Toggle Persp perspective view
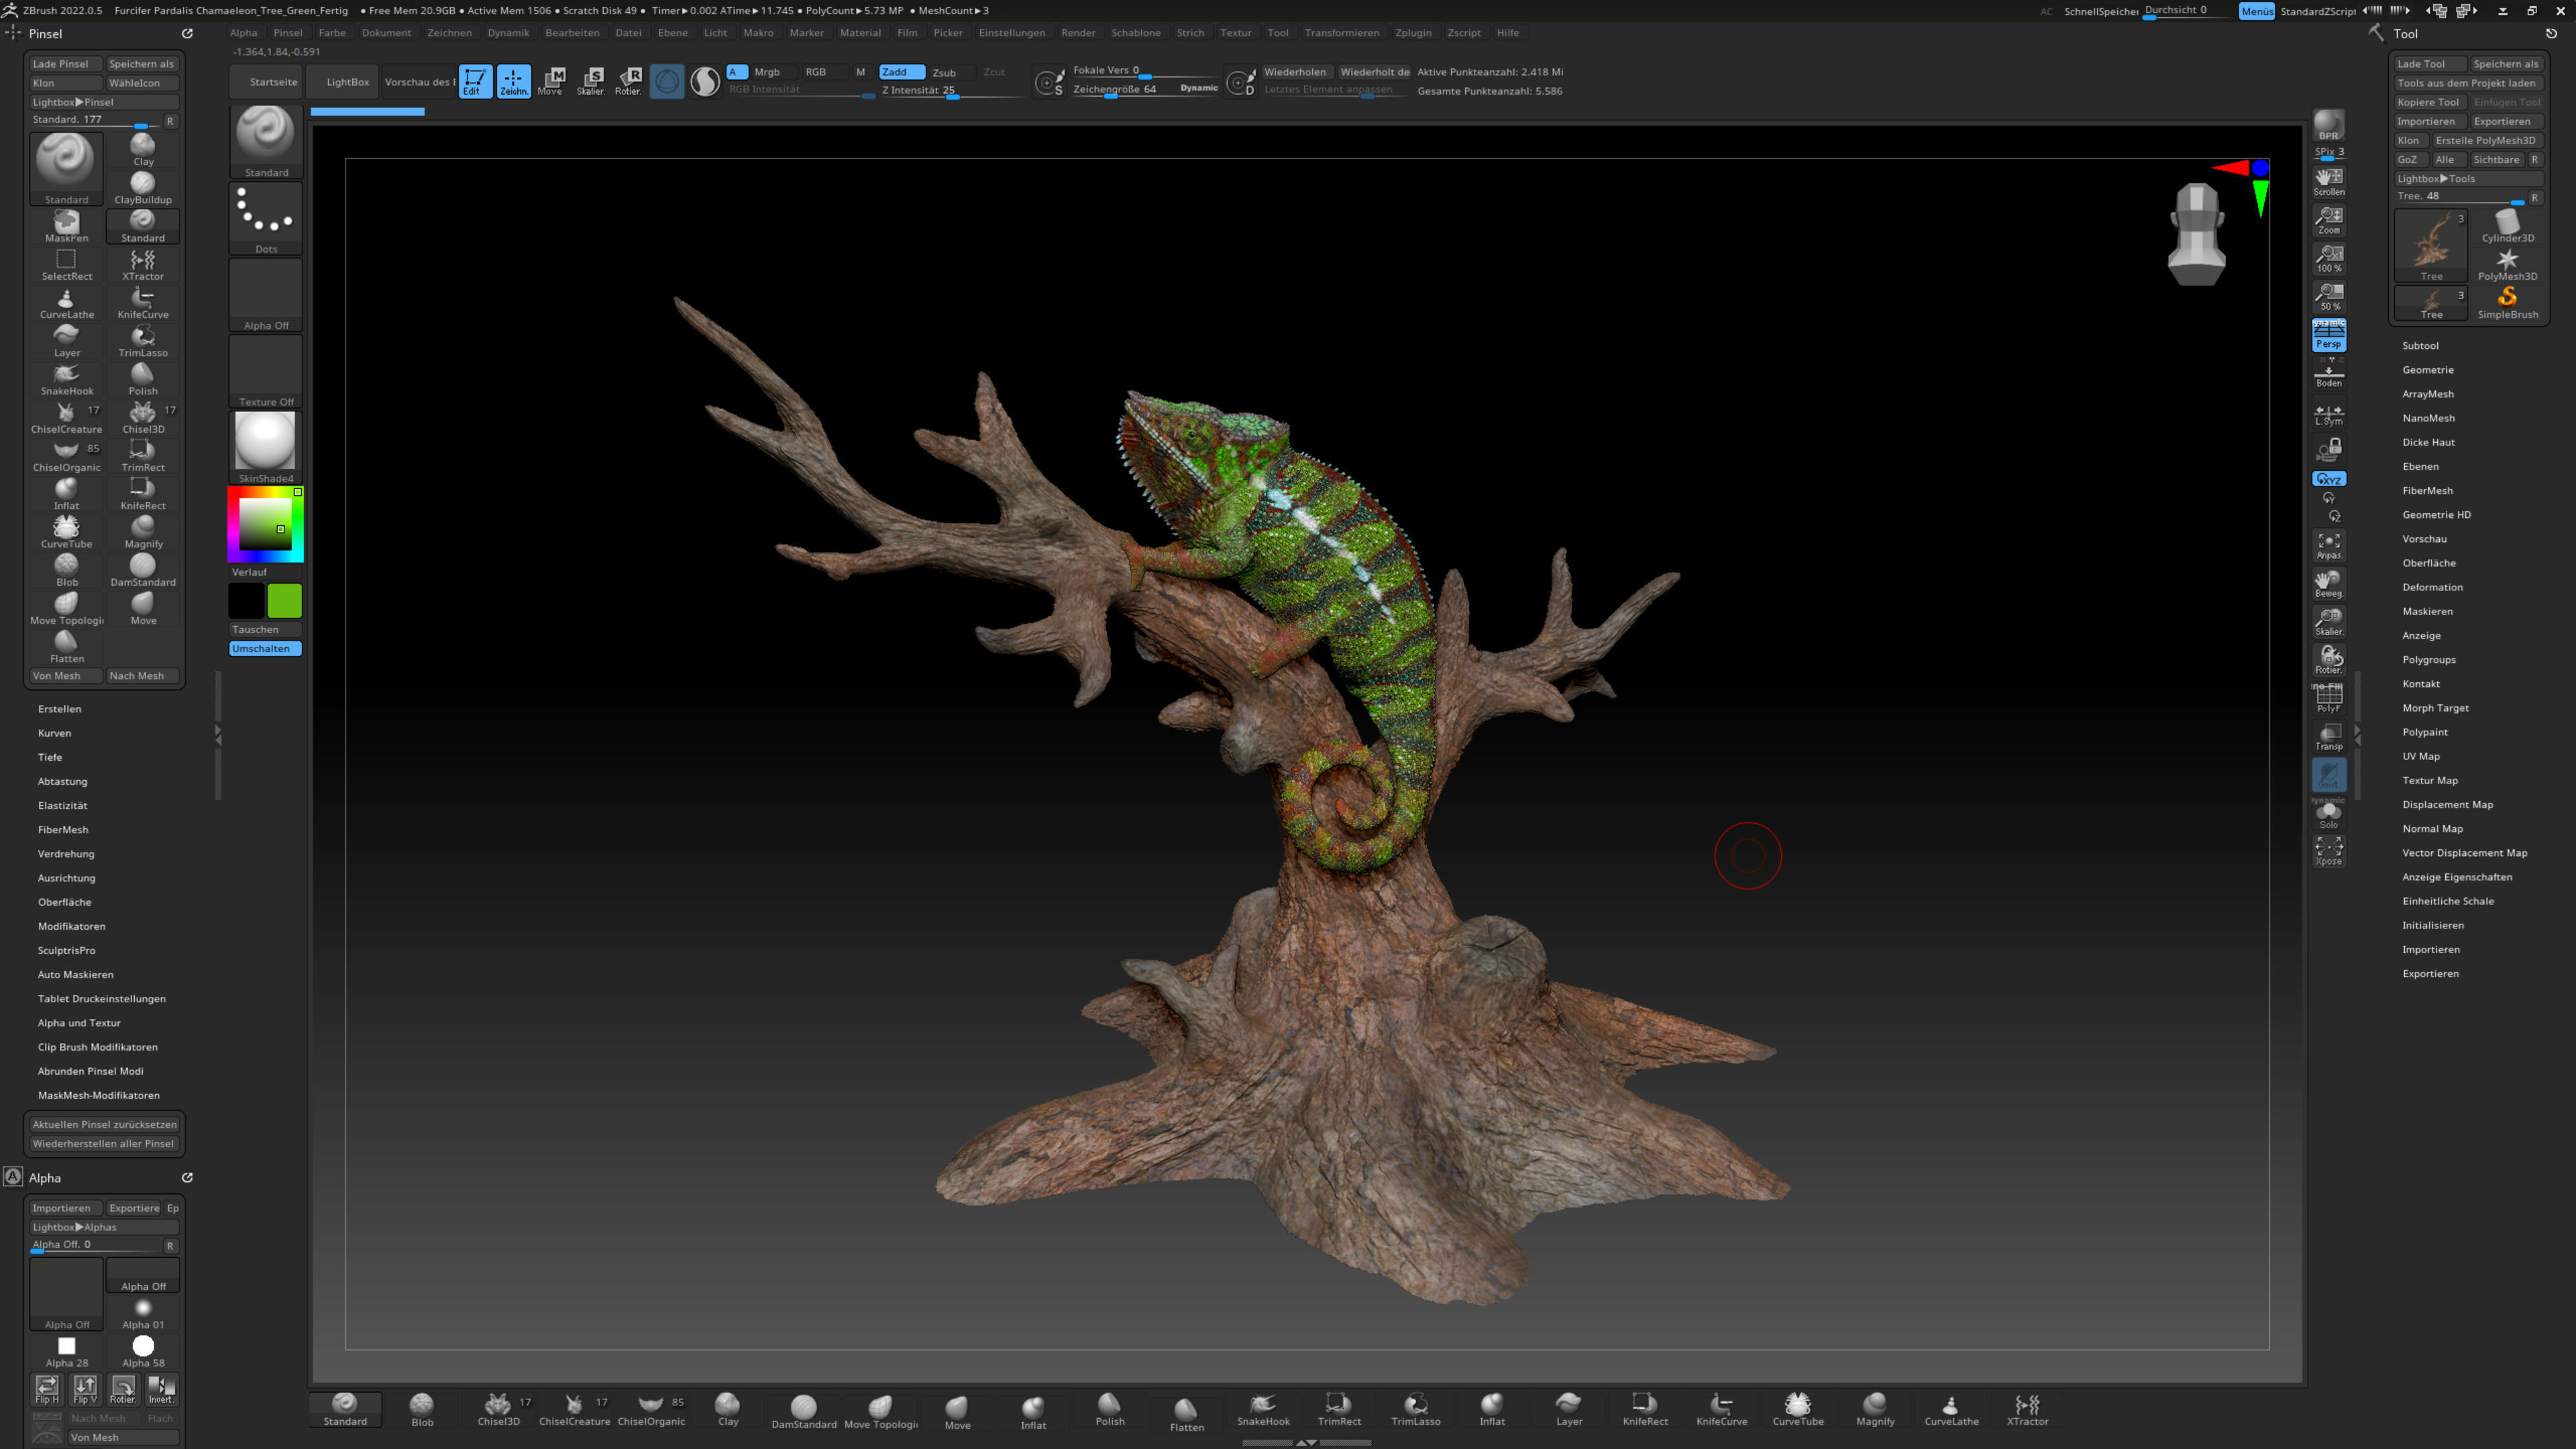This screenshot has height=1449, width=2576. [x=2329, y=335]
